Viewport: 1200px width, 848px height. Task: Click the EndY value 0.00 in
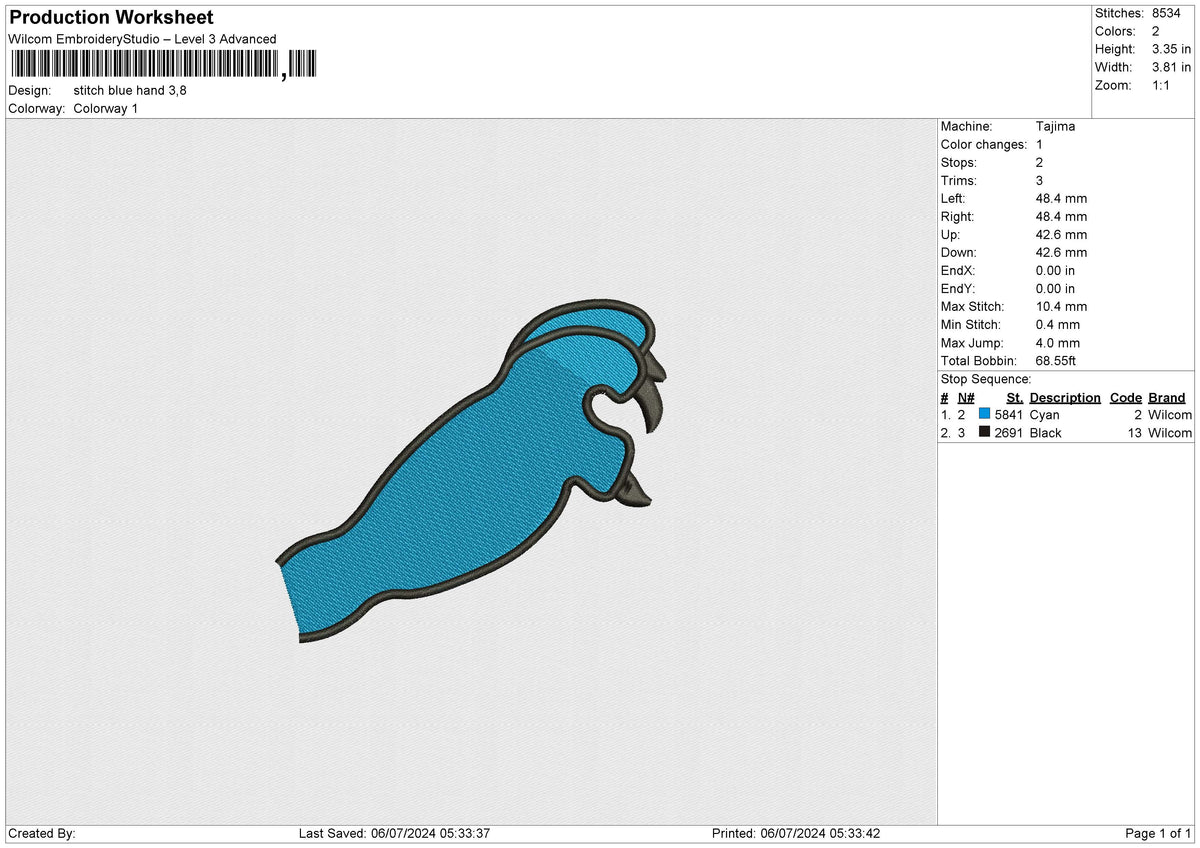coord(1056,288)
